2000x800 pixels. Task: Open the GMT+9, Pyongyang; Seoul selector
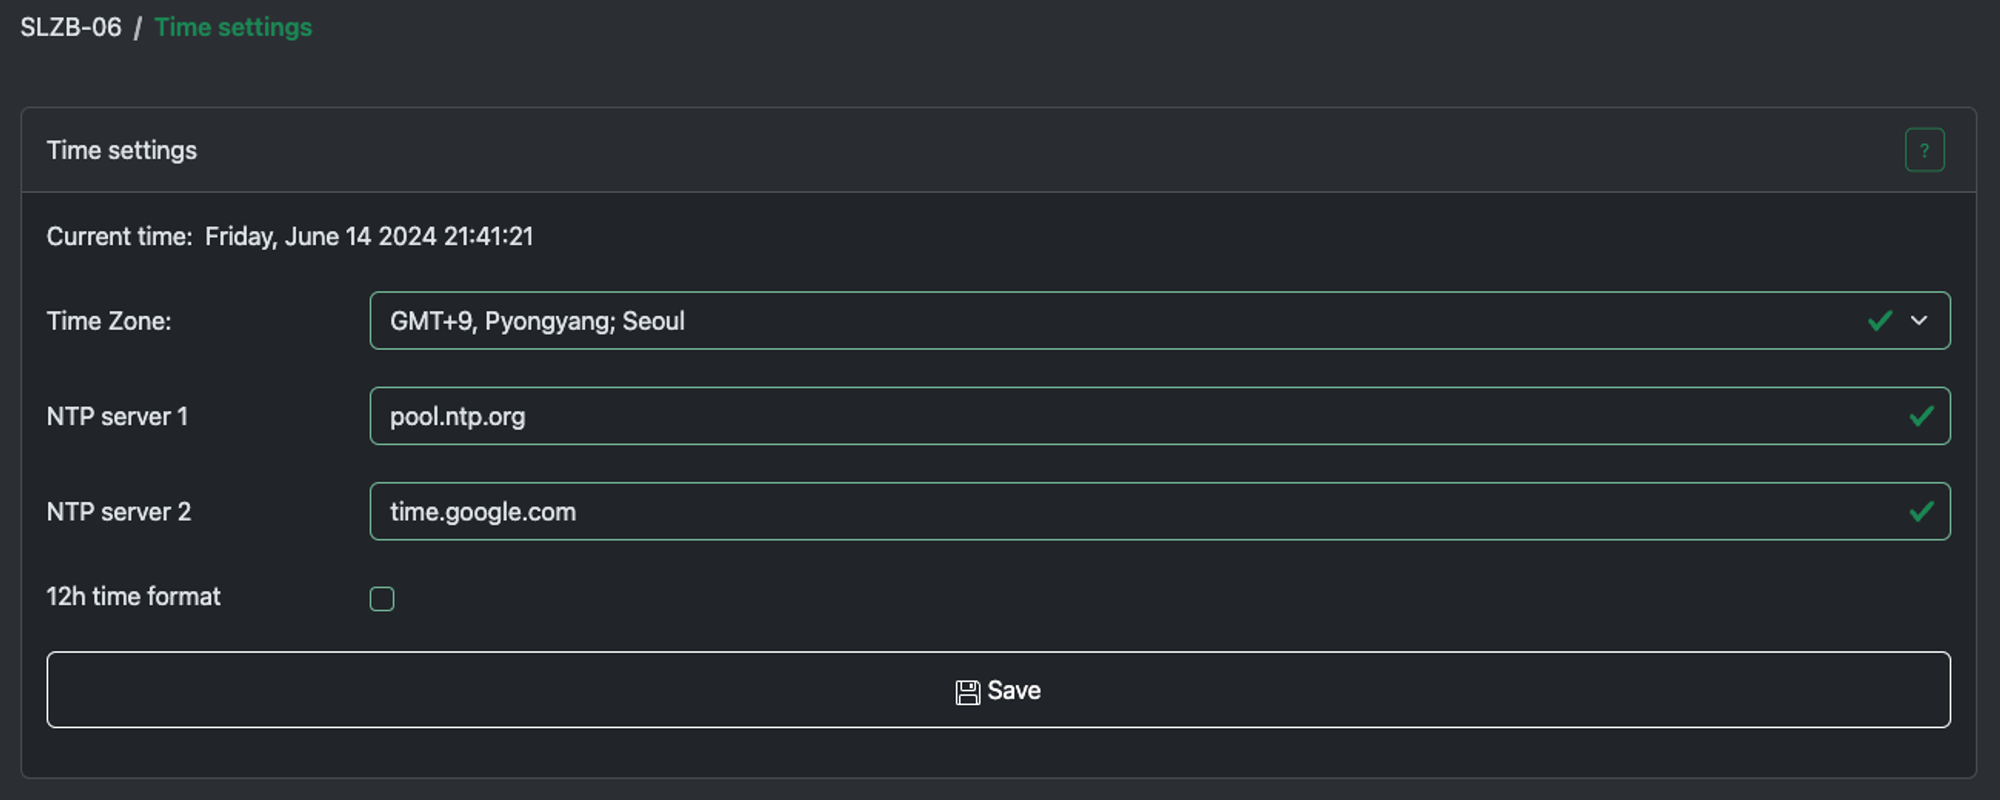[1160, 321]
